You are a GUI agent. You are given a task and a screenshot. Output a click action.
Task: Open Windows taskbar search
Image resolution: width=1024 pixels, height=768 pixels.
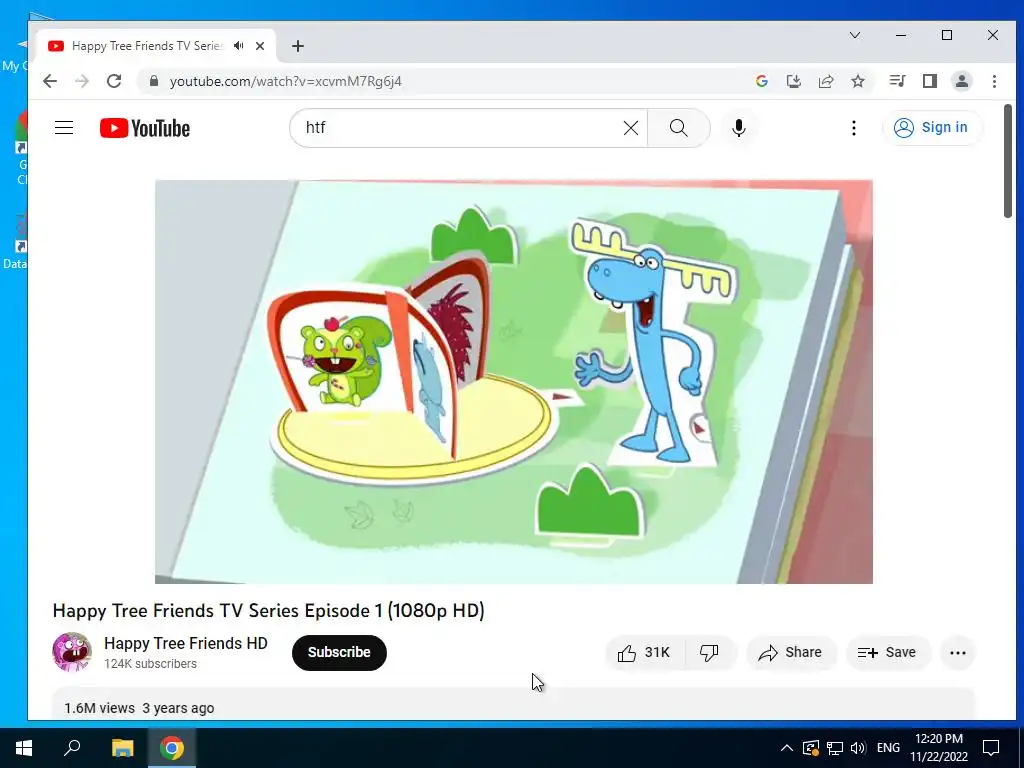point(72,748)
